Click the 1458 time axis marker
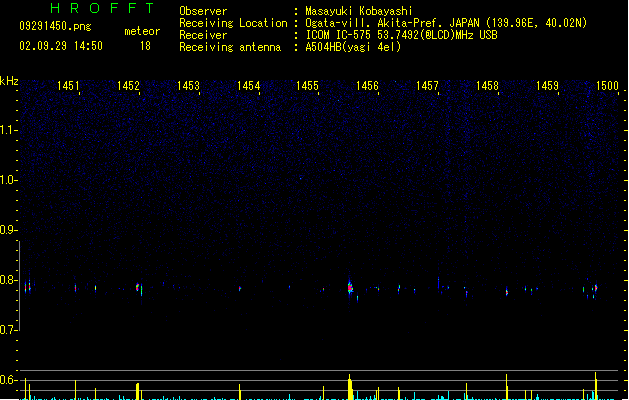629x400 pixels. pyautogui.click(x=487, y=86)
